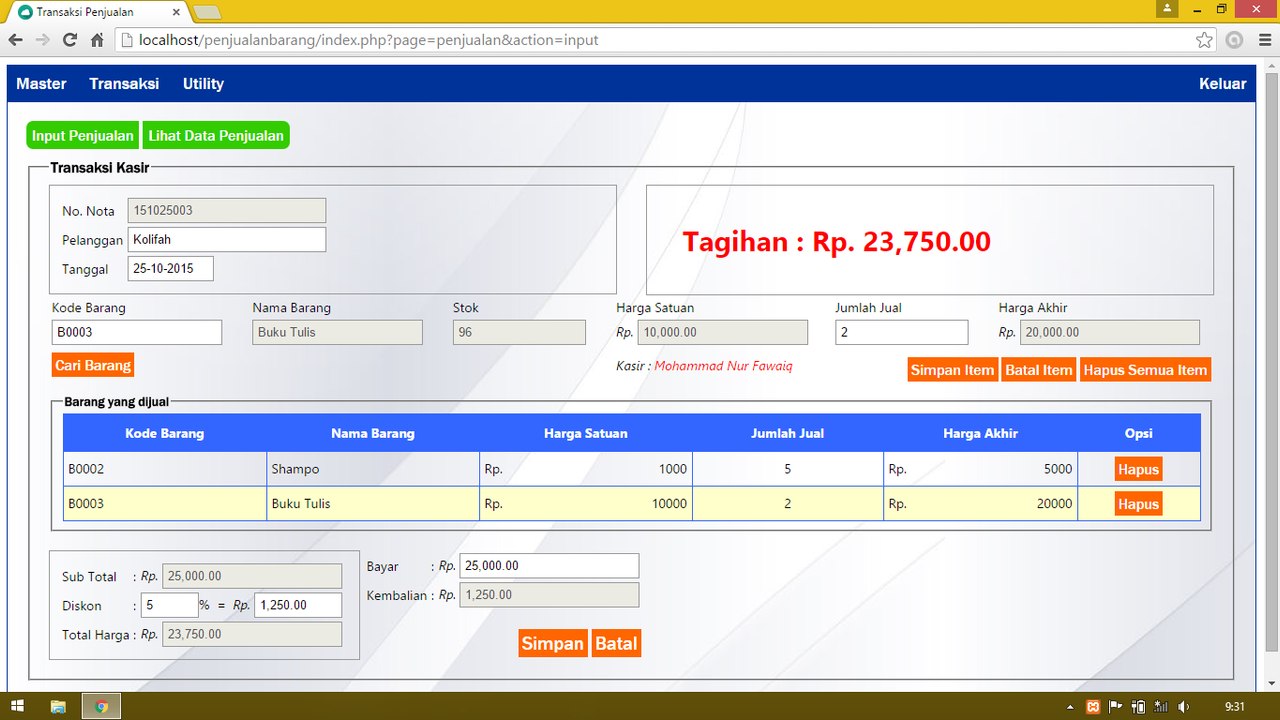Click the taskbar clock 9:31
Screen dimensions: 1280x720
click(1235, 707)
